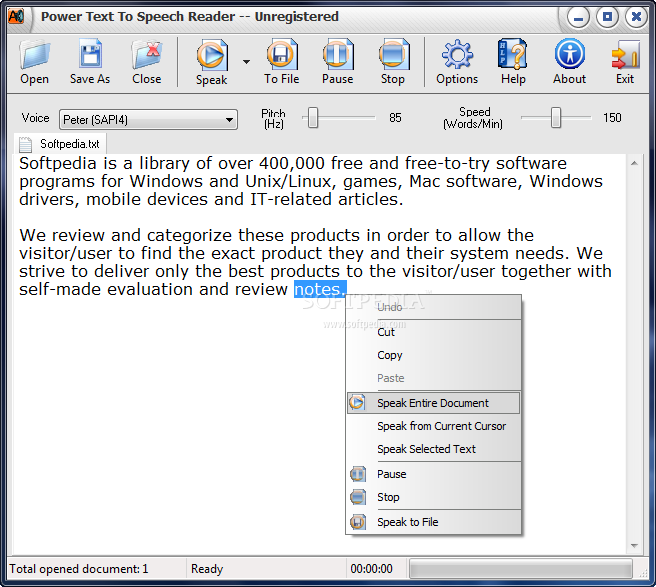Choose Paste in the context menu
This screenshot has width=656, height=587.
pos(433,378)
